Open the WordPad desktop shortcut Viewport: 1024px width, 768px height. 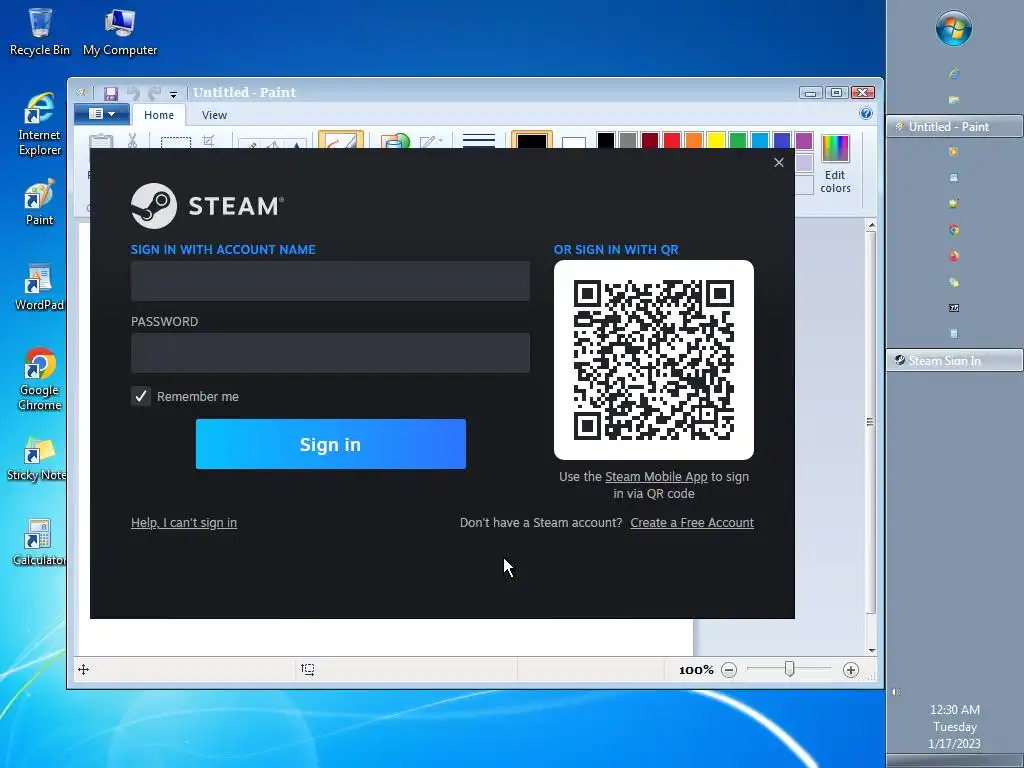(x=39, y=287)
